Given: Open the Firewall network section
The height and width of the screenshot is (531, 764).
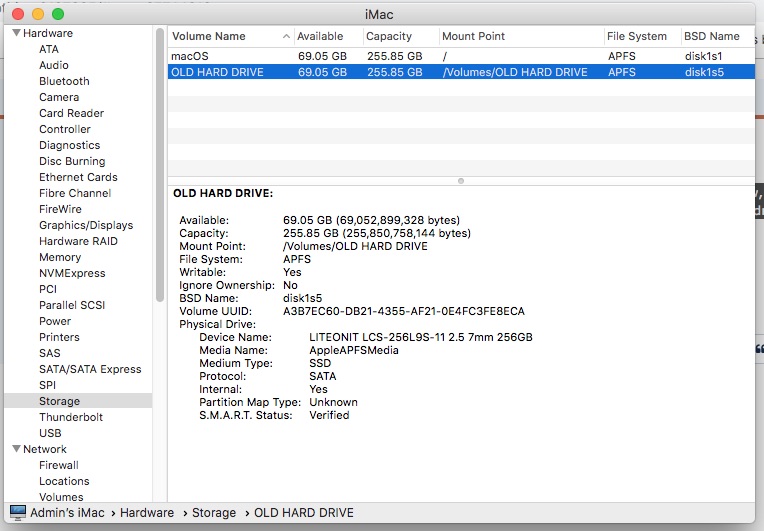Looking at the screenshot, I should pos(59,465).
